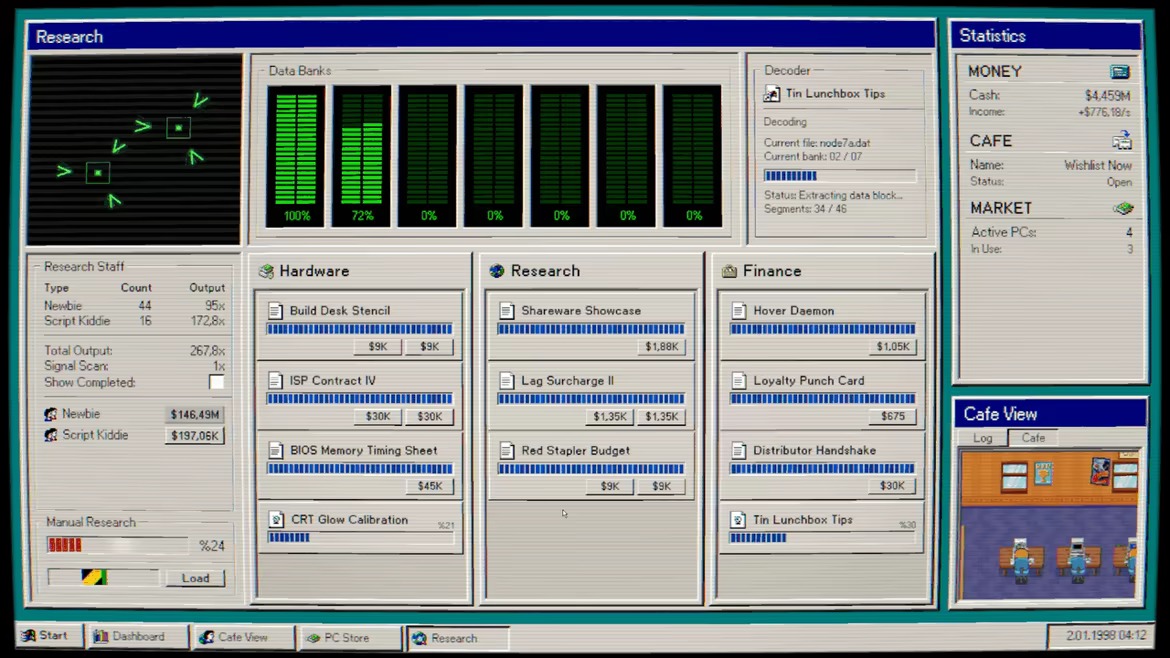This screenshot has width=1170, height=658.
Task: Click the Load button in Manual Research
Action: coord(195,578)
